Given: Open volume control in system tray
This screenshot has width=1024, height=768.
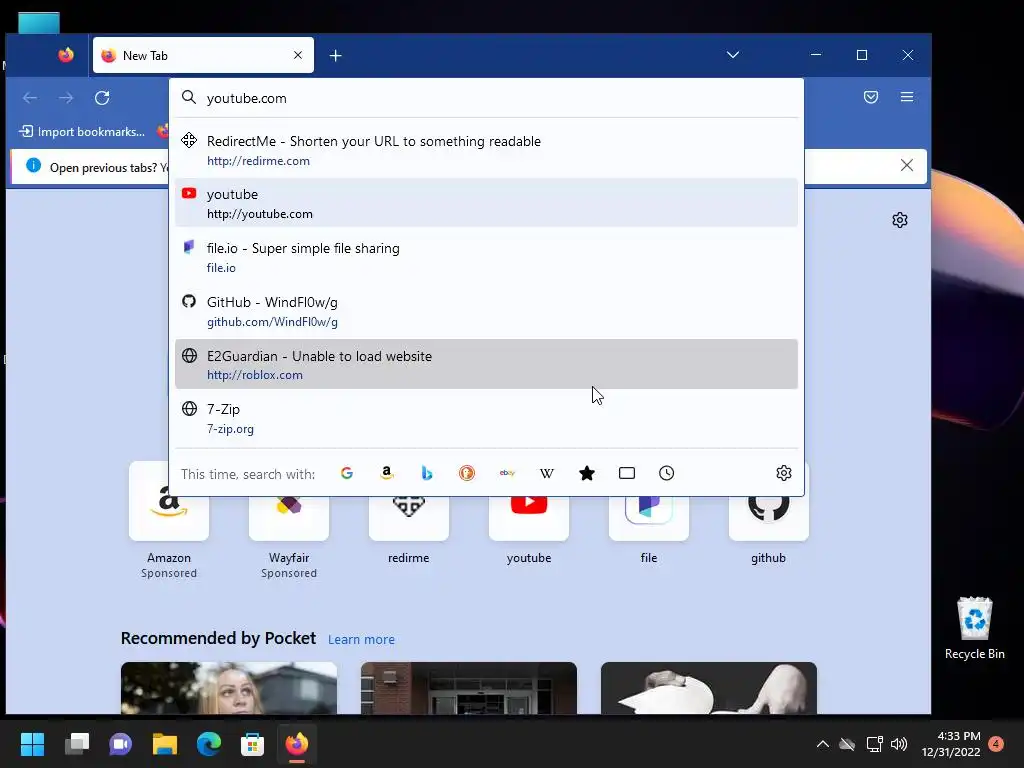Looking at the screenshot, I should click(x=899, y=744).
